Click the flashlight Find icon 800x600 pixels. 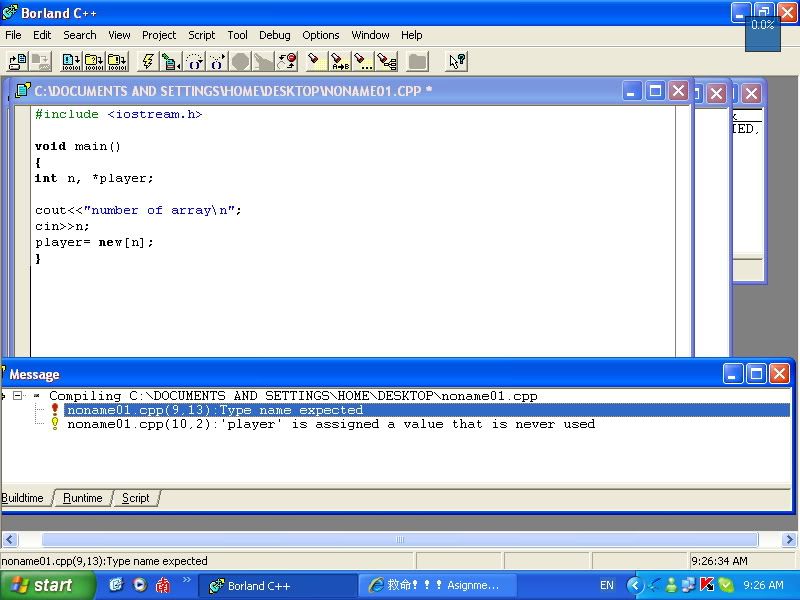coord(316,62)
